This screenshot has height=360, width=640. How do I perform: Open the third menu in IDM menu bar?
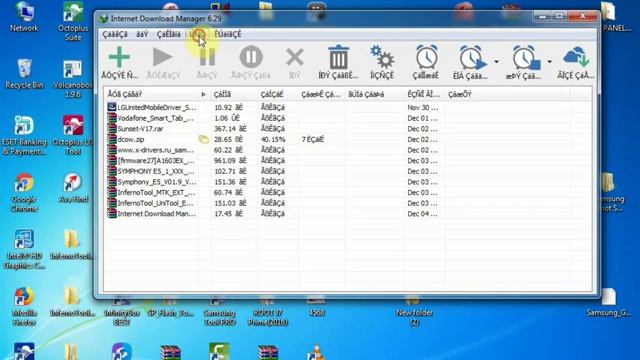[169, 34]
